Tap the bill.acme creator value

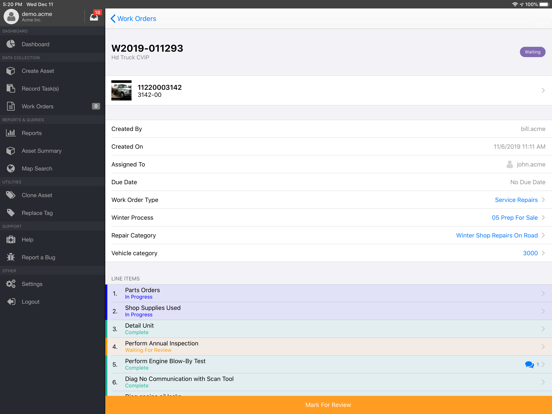(x=533, y=129)
